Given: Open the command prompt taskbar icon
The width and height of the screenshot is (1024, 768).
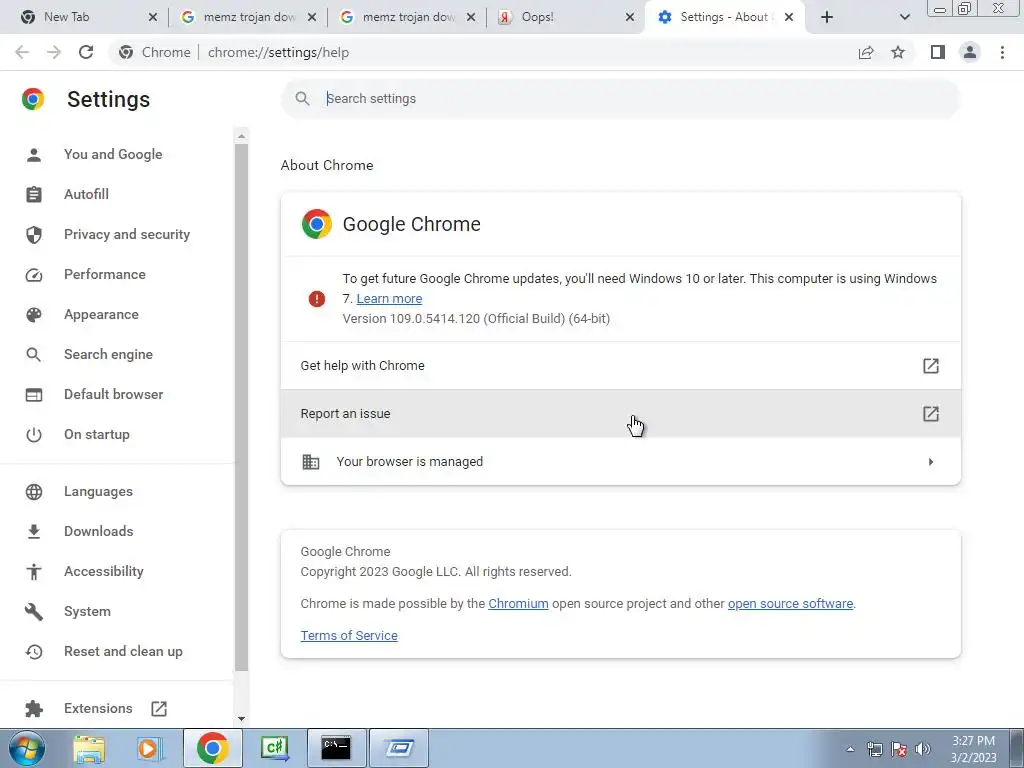Looking at the screenshot, I should pyautogui.click(x=336, y=748).
